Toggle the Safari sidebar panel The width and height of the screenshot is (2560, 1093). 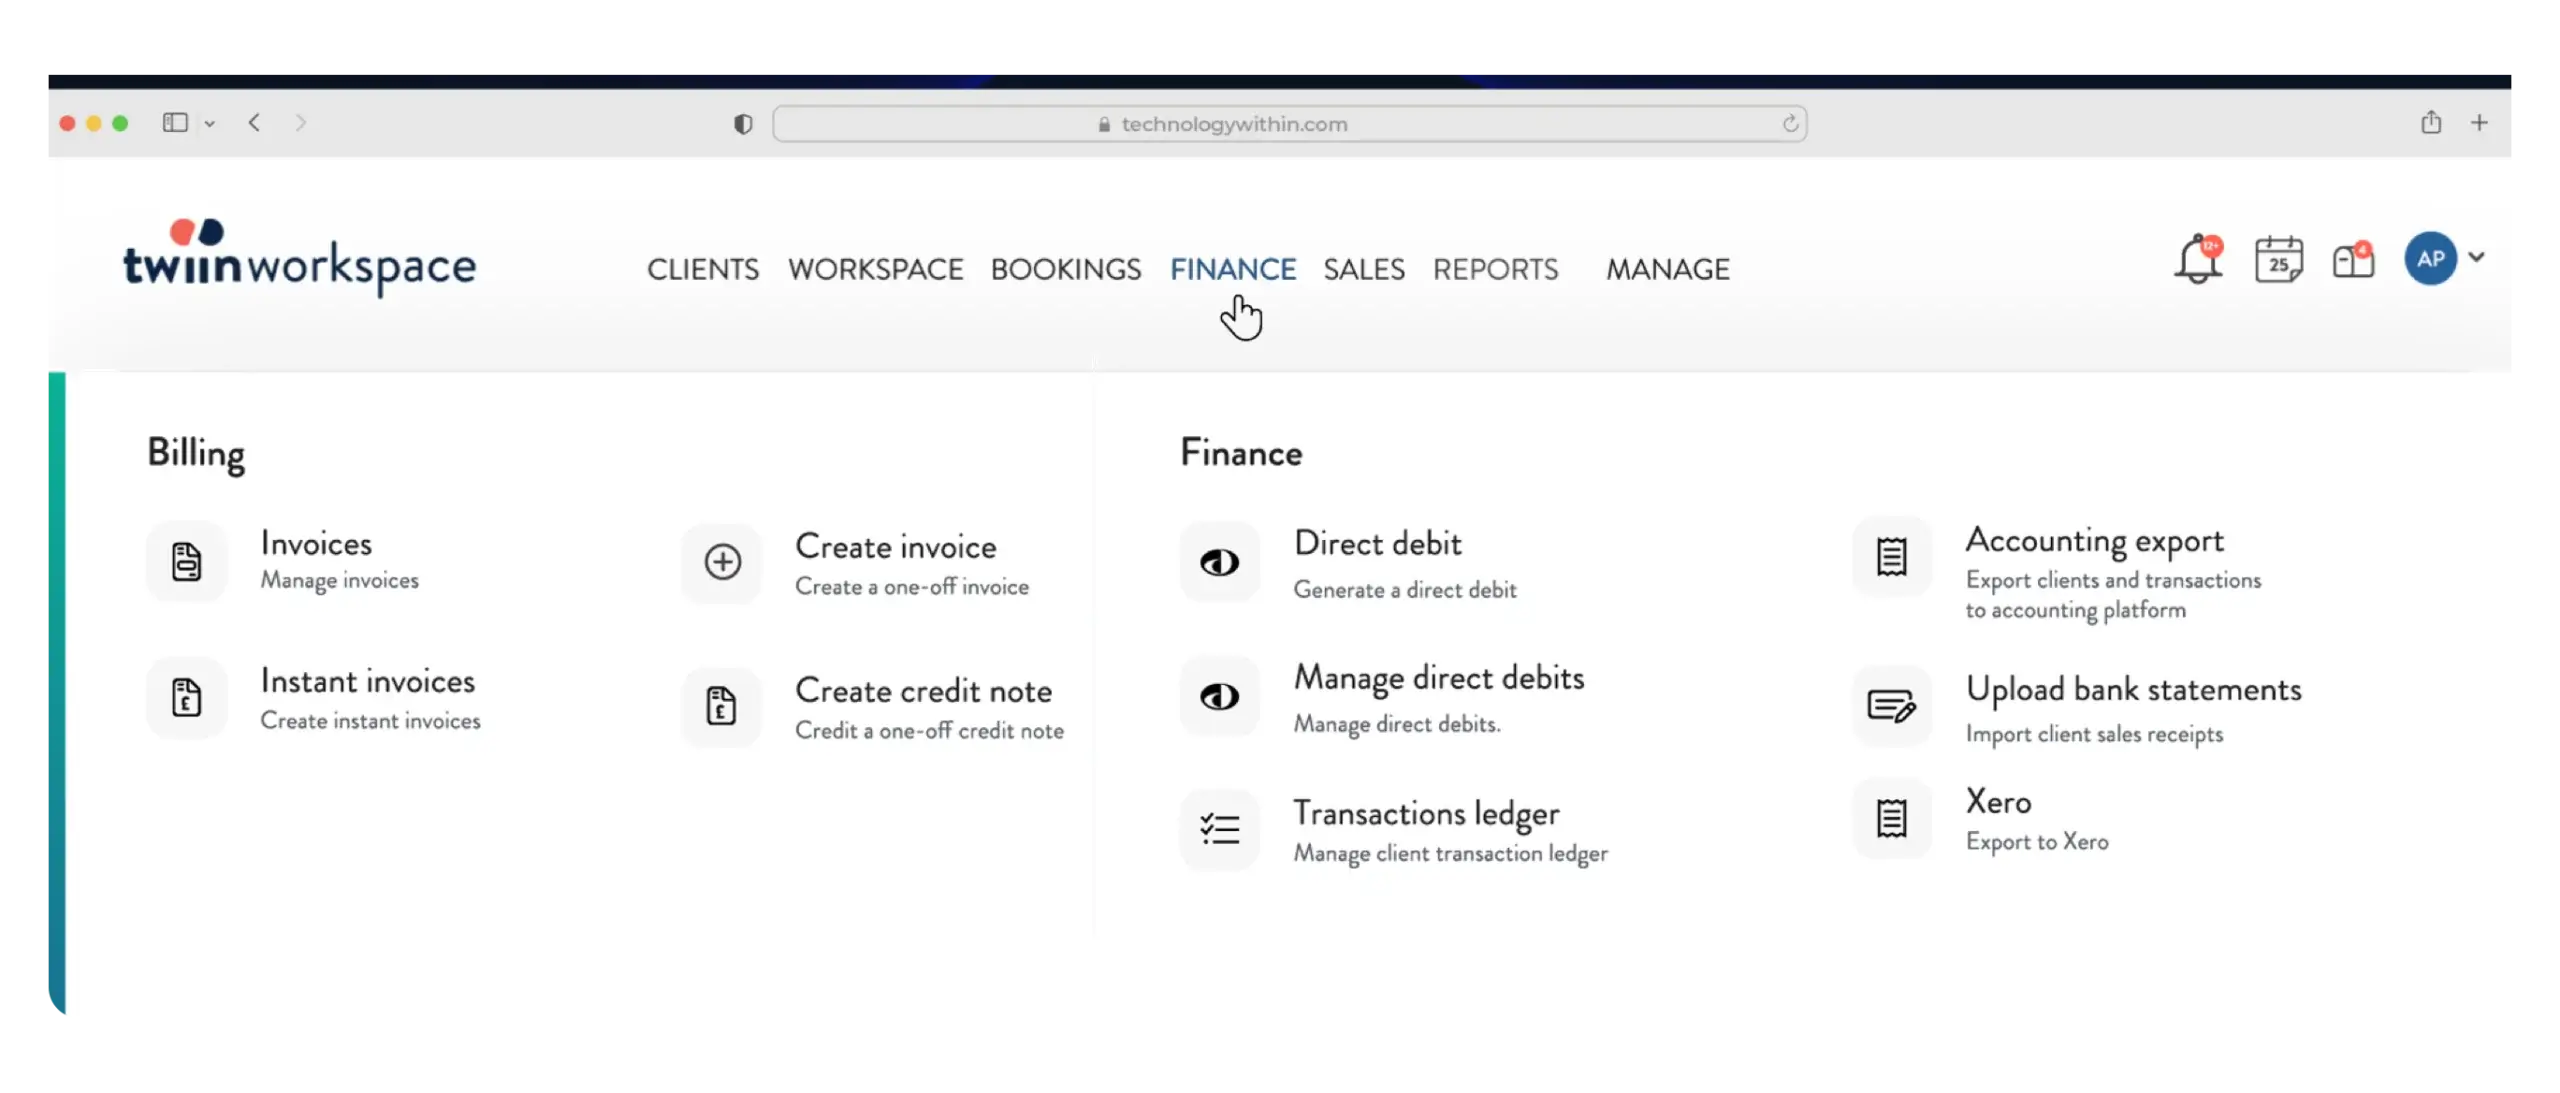click(x=175, y=123)
